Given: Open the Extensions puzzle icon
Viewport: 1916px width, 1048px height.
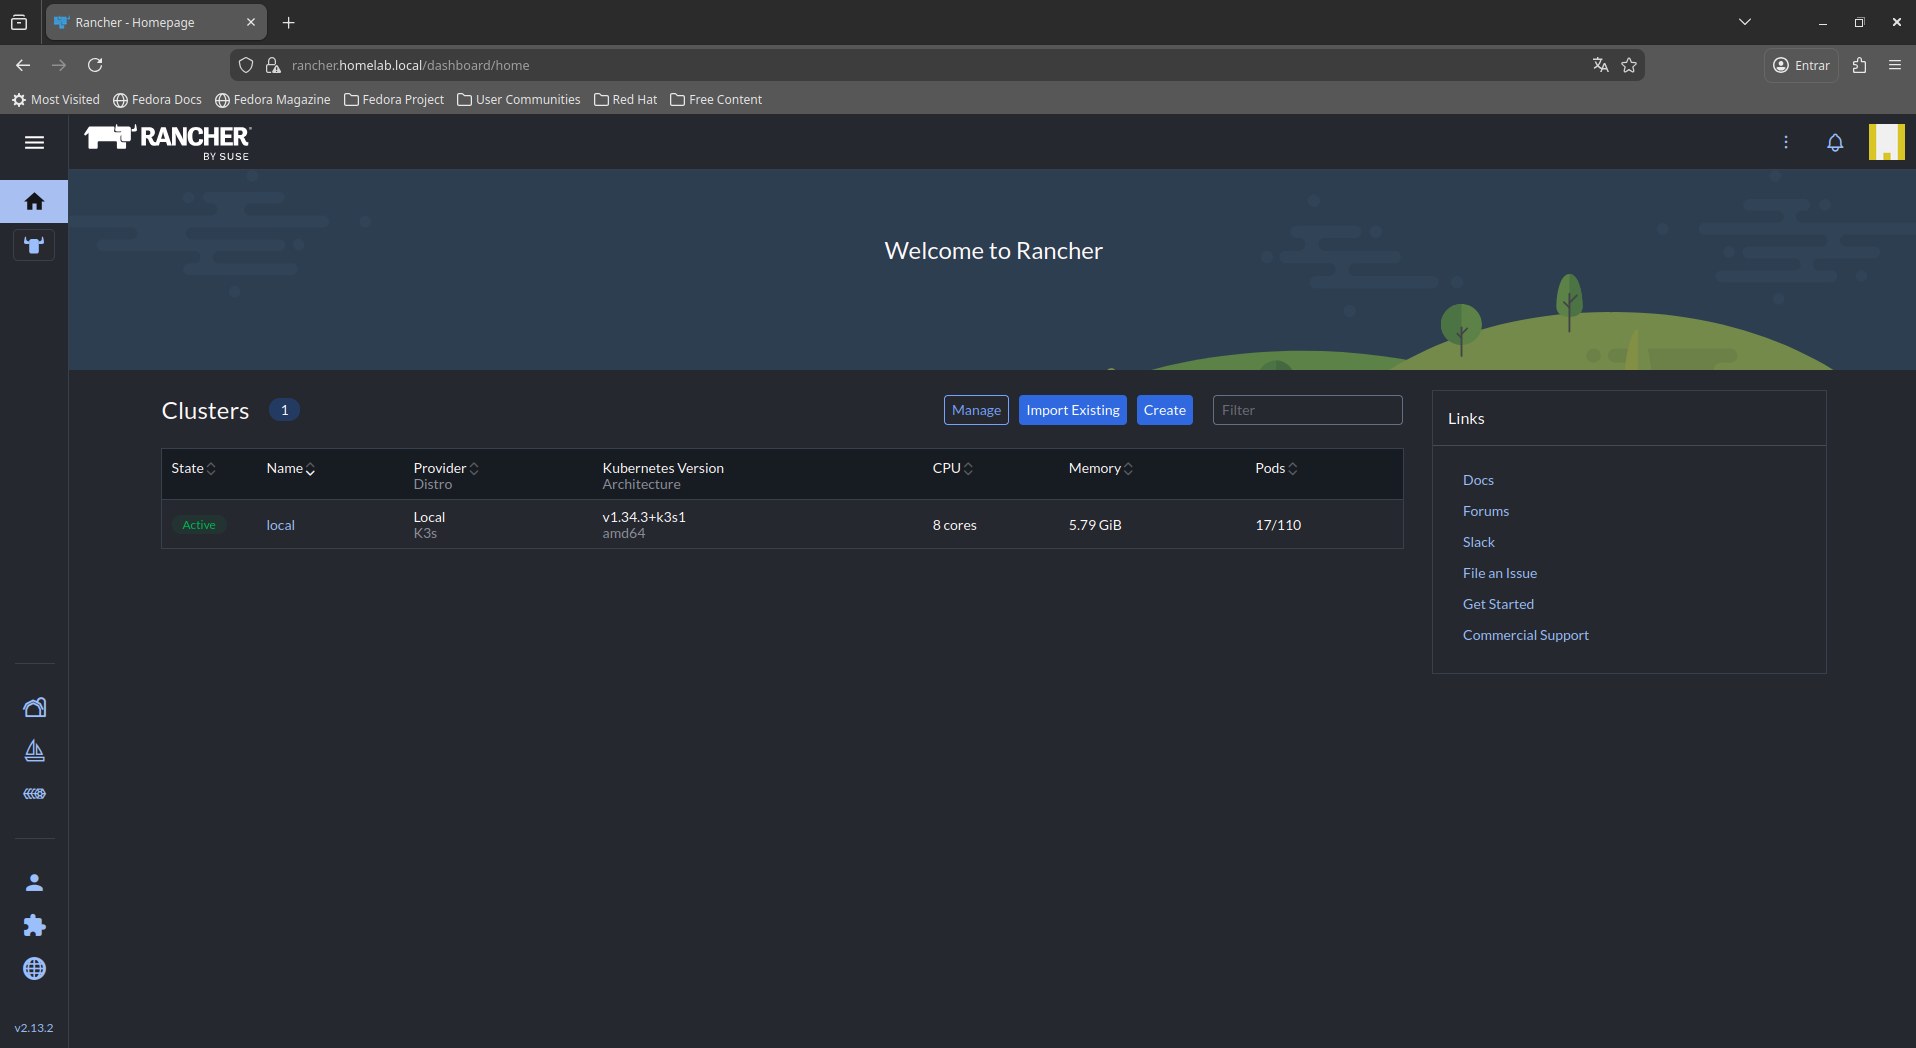Looking at the screenshot, I should click(34, 926).
